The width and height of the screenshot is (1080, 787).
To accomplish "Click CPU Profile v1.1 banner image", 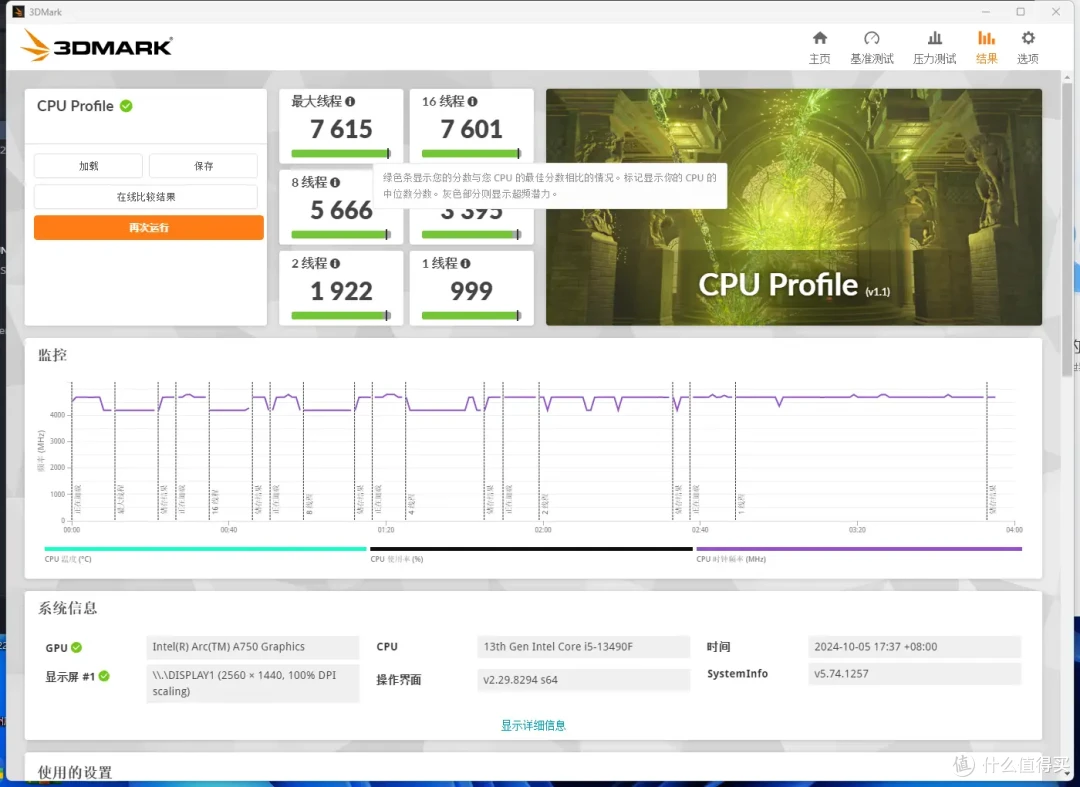I will click(793, 207).
